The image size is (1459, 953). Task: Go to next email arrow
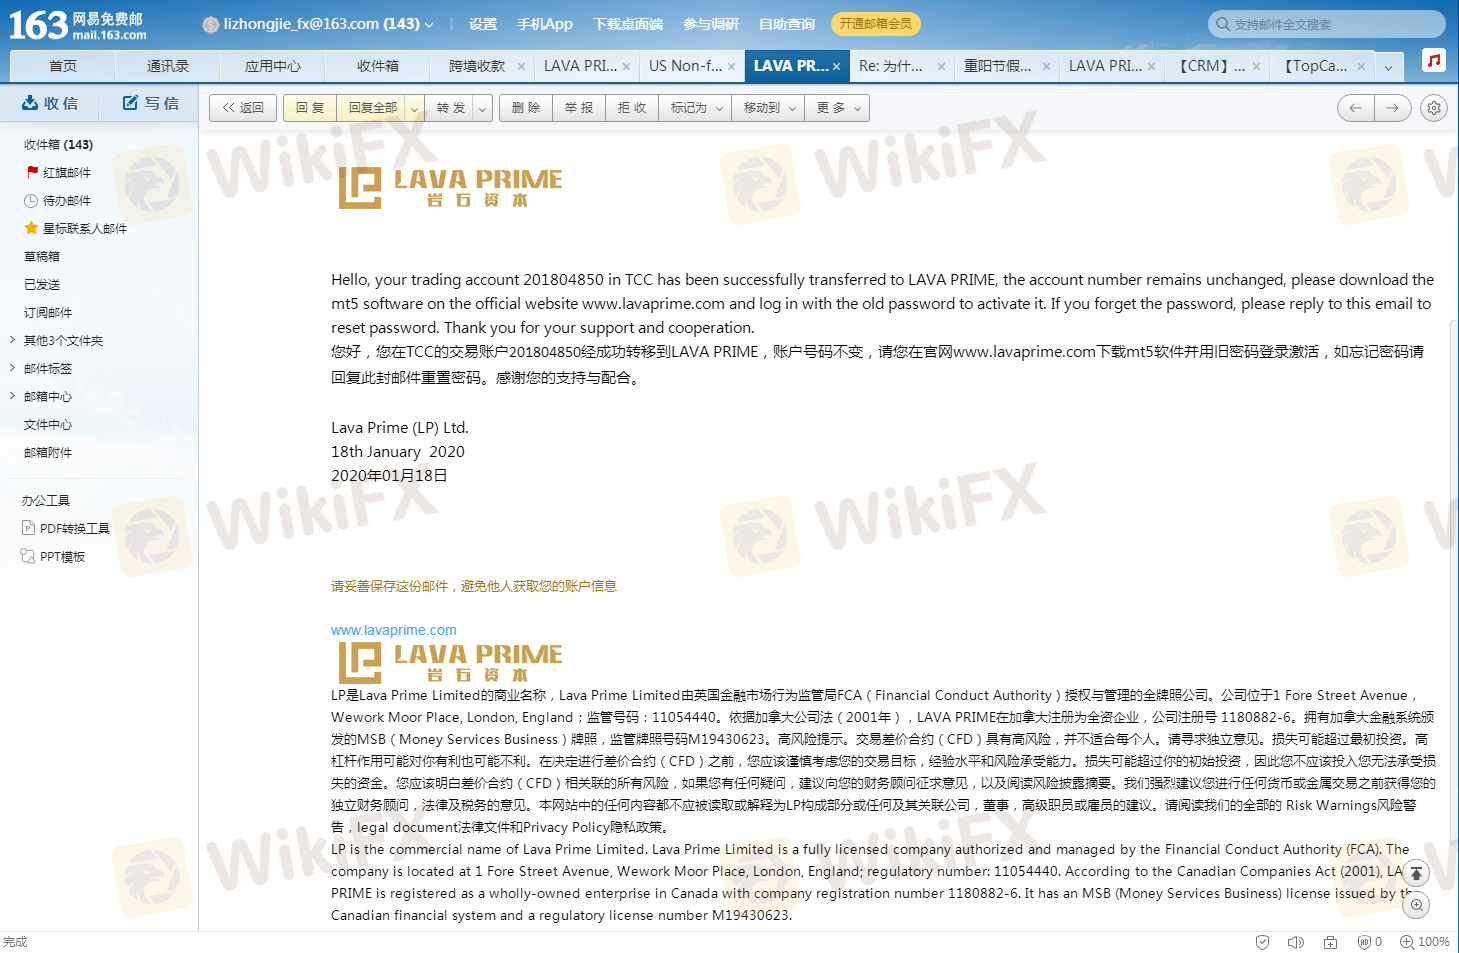pos(1393,108)
